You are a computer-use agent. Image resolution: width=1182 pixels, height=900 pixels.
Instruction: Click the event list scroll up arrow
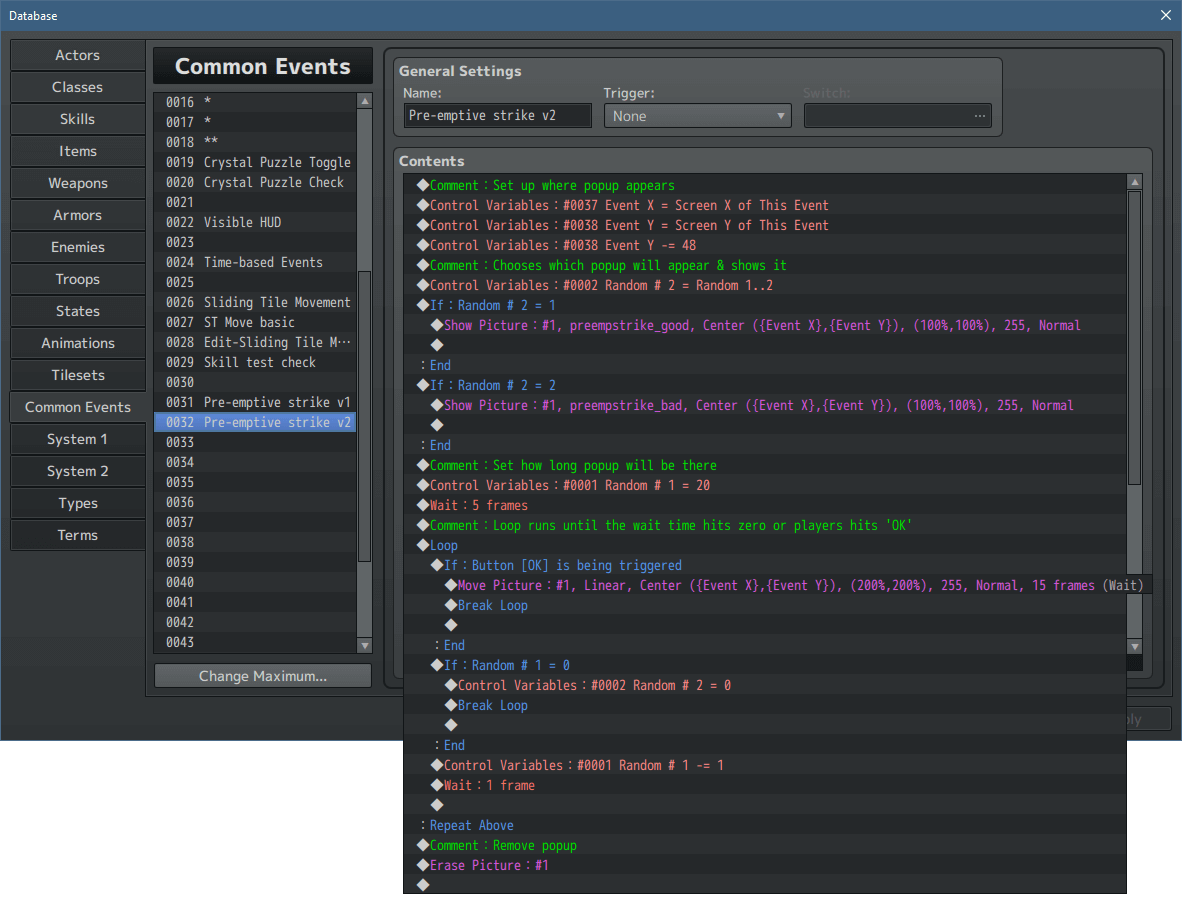click(x=365, y=101)
